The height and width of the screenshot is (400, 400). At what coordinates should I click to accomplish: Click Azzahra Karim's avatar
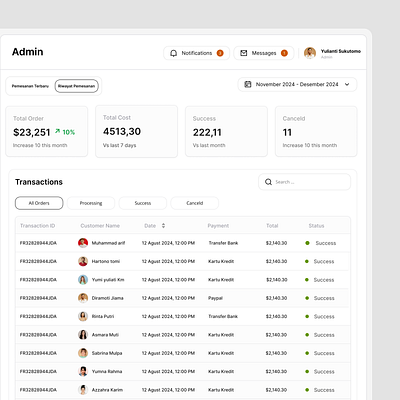(x=83, y=390)
